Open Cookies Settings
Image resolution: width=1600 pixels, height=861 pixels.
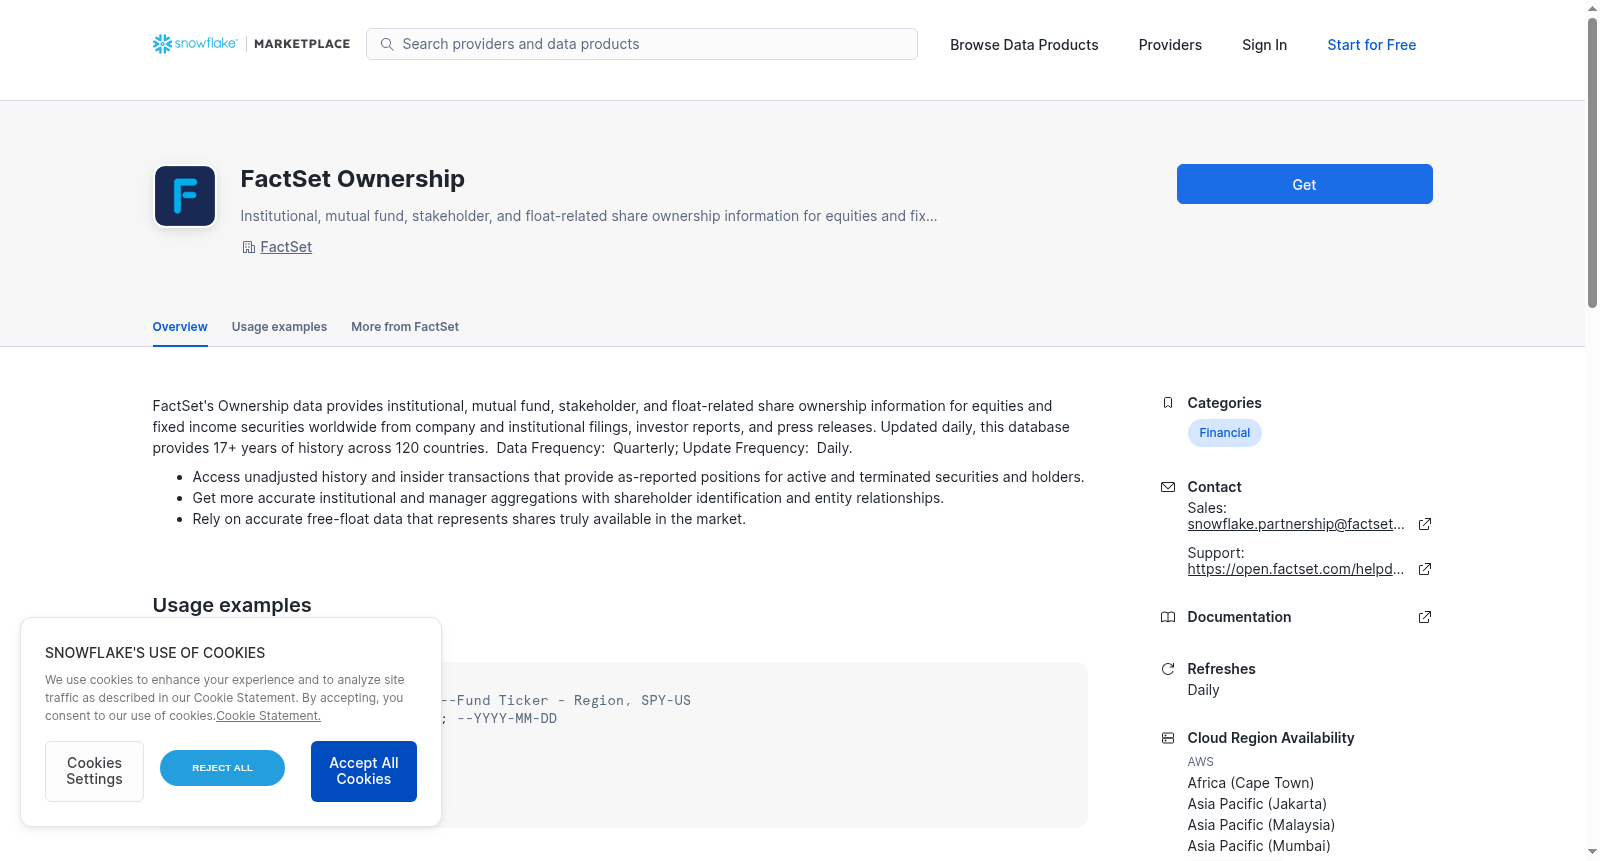pos(94,771)
